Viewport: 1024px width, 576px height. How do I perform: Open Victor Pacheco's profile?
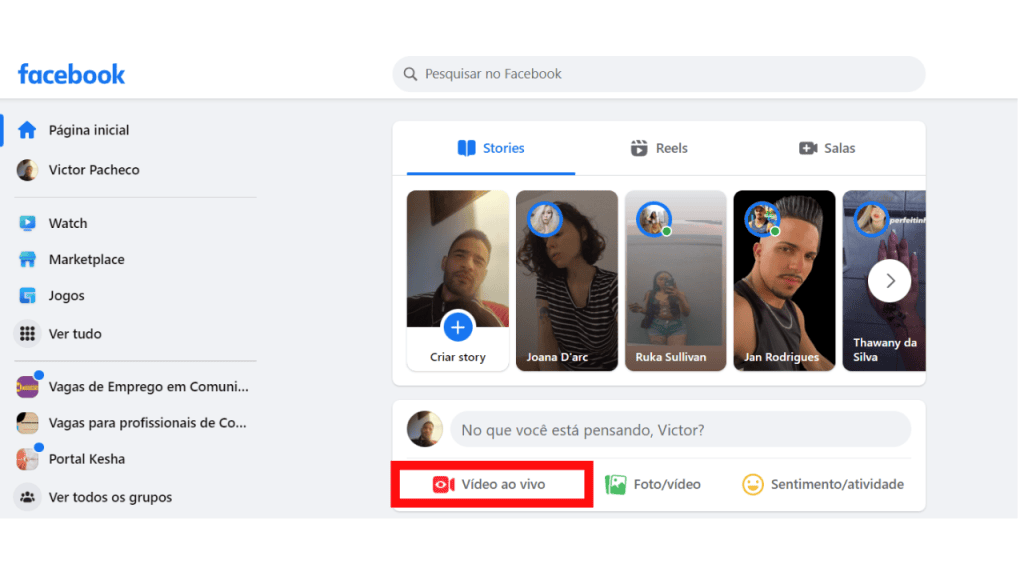click(x=27, y=169)
